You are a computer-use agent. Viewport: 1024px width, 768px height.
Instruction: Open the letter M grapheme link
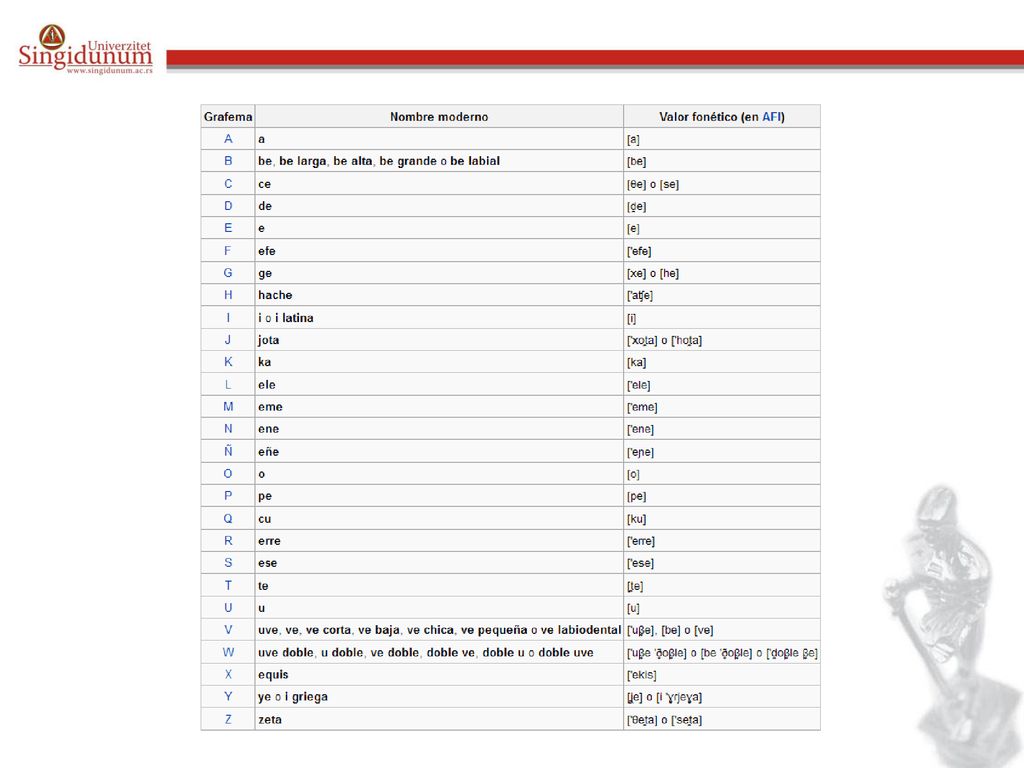(228, 407)
